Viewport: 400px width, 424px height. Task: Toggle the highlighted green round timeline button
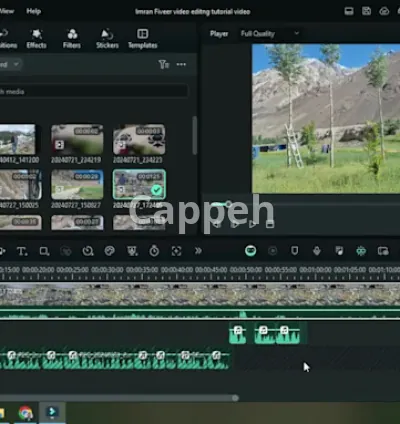click(251, 250)
